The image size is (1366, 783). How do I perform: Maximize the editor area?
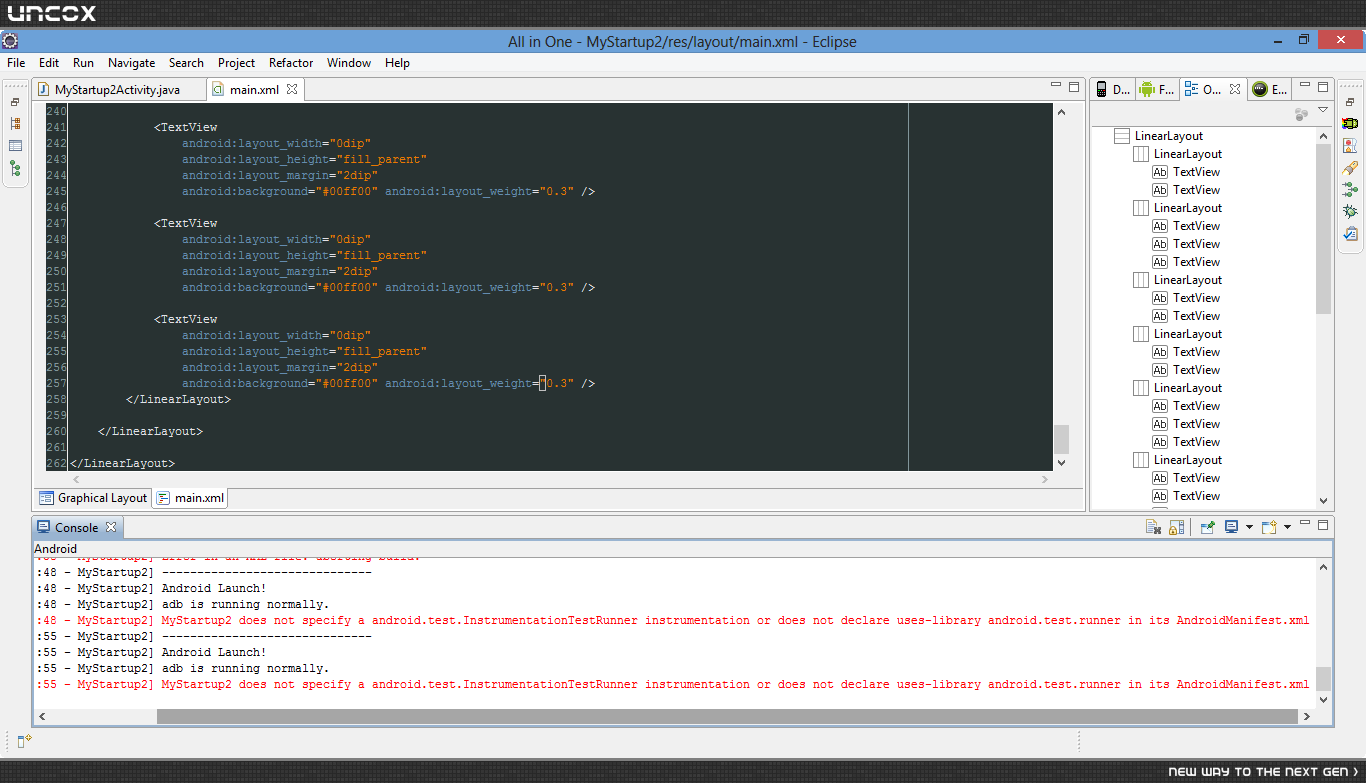1074,87
